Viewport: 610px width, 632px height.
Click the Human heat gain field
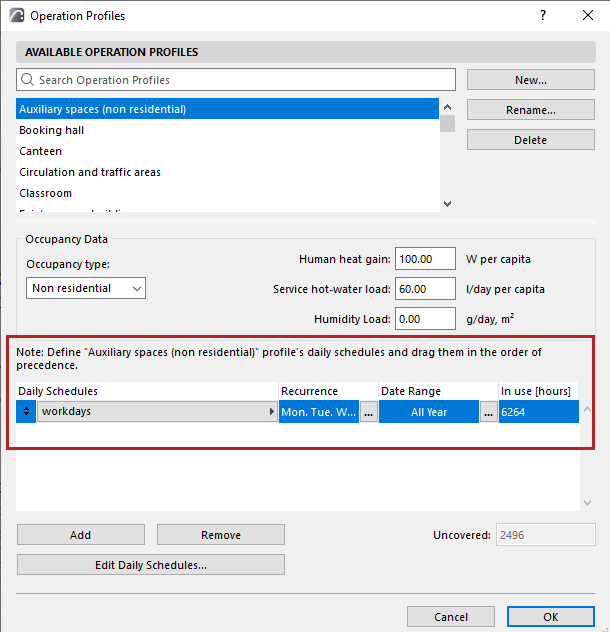click(x=425, y=259)
